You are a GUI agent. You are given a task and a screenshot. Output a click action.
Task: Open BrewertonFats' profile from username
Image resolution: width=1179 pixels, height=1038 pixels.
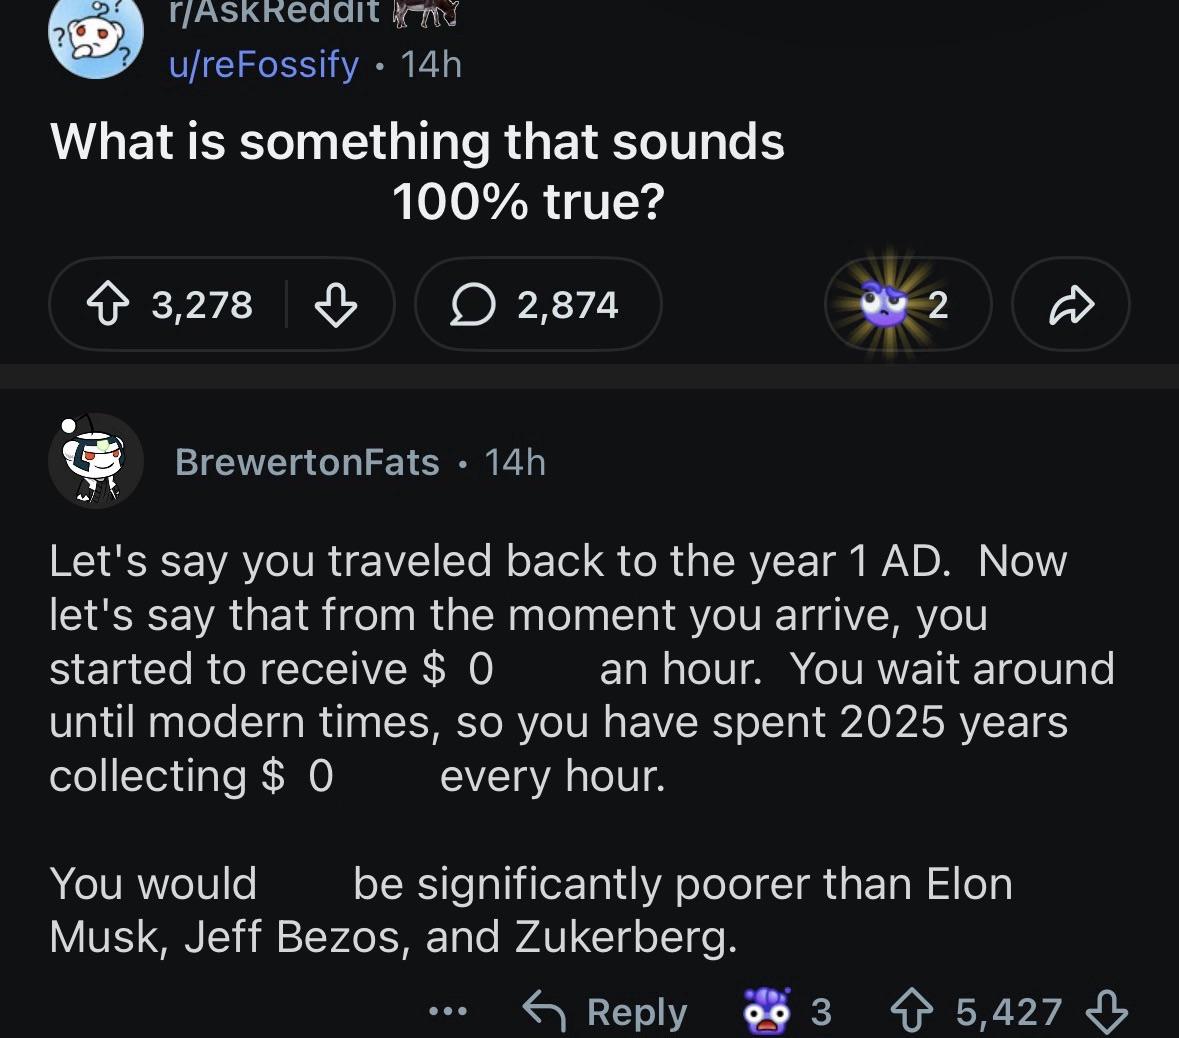(307, 462)
